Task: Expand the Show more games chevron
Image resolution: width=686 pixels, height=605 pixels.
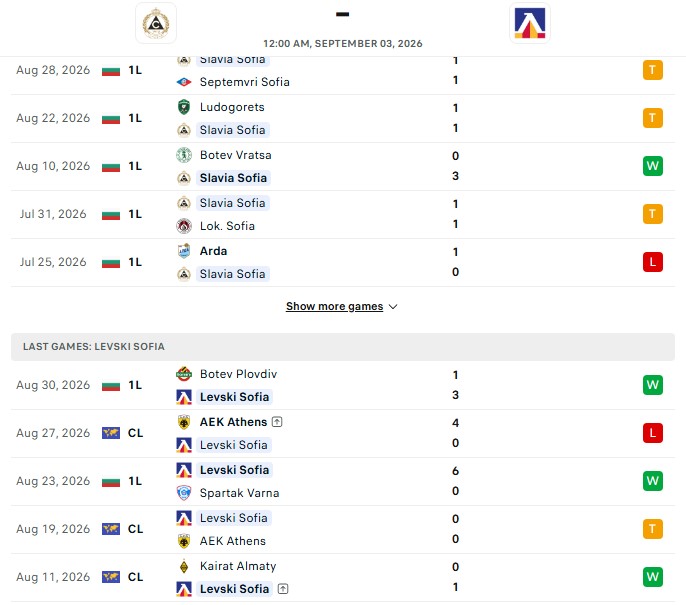Action: coord(393,307)
